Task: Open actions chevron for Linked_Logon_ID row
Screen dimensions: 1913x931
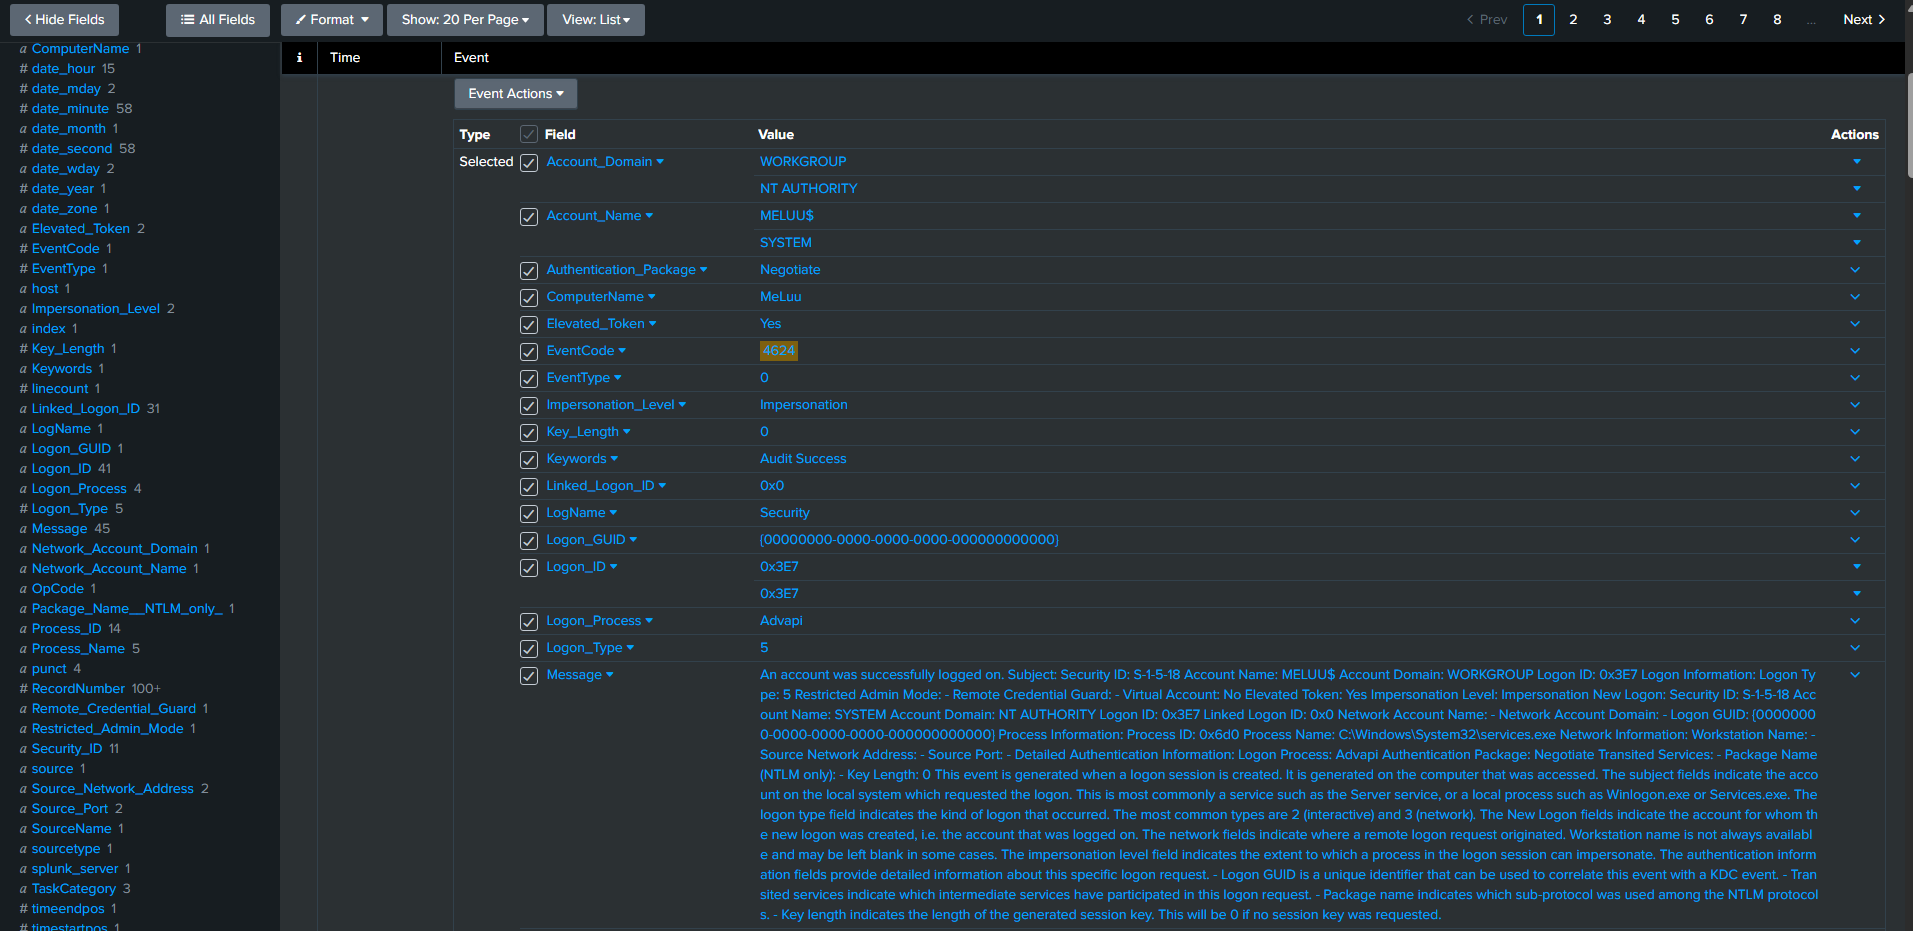Action: (x=1855, y=486)
